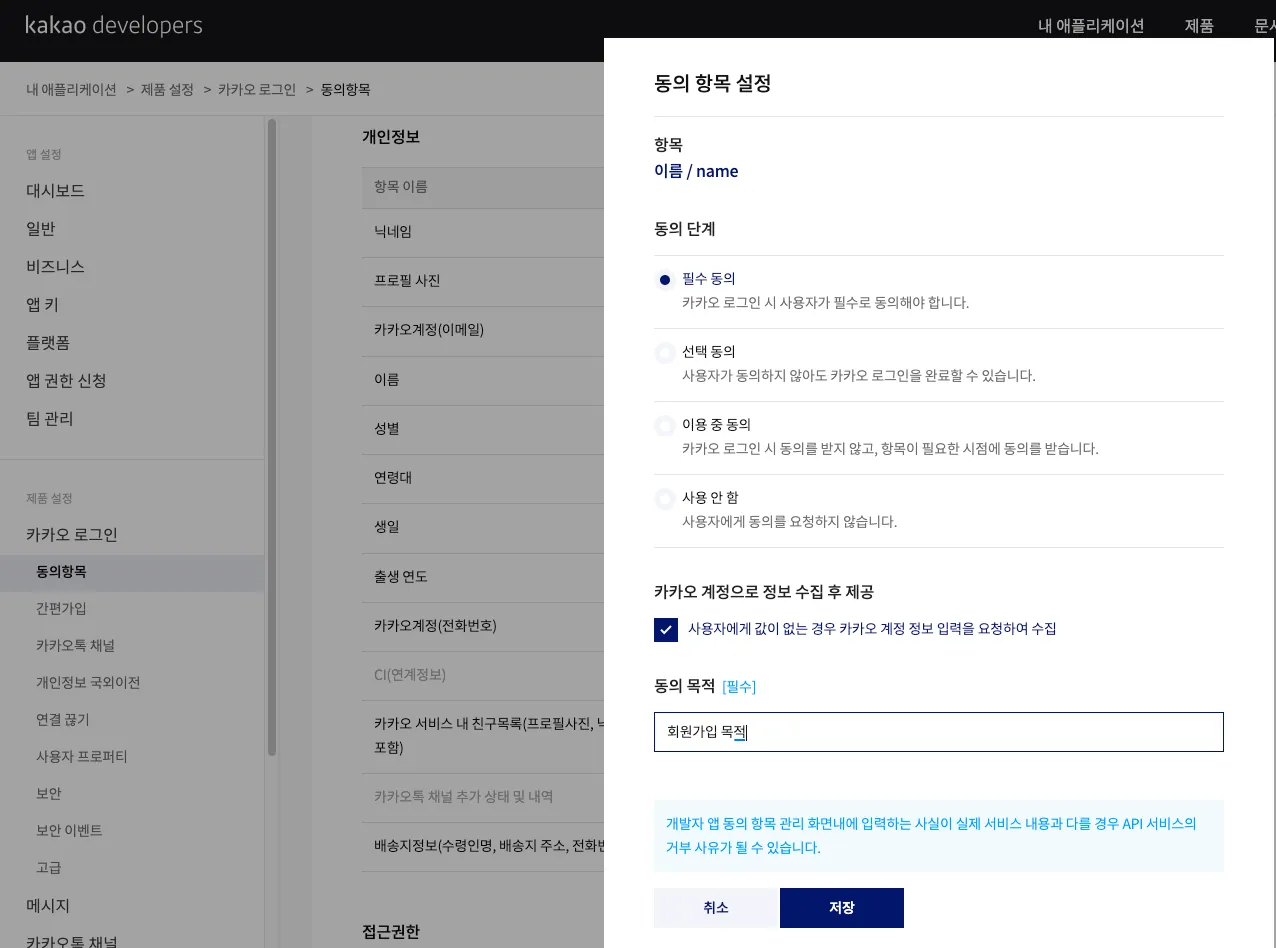Click the 저장 button

[x=842, y=908]
